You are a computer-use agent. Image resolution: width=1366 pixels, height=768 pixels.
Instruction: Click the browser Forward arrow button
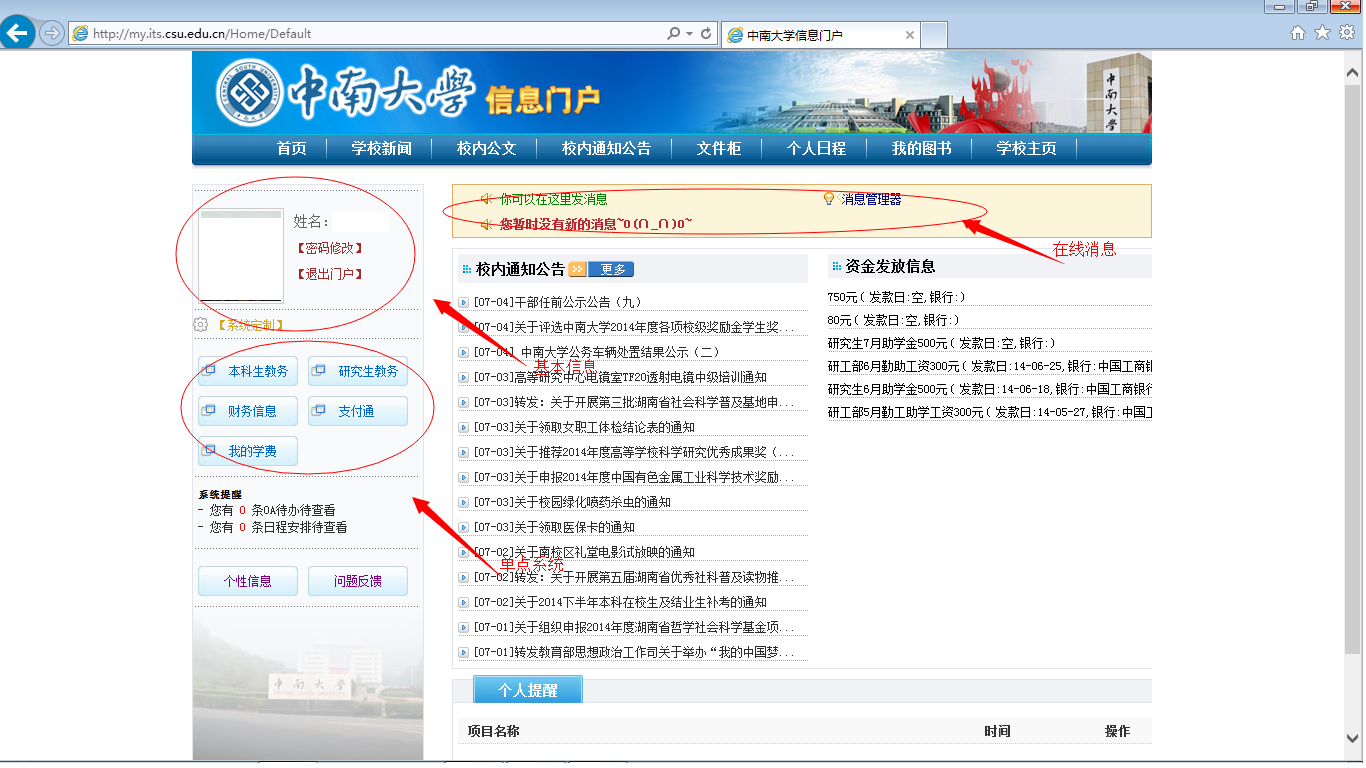coord(51,33)
